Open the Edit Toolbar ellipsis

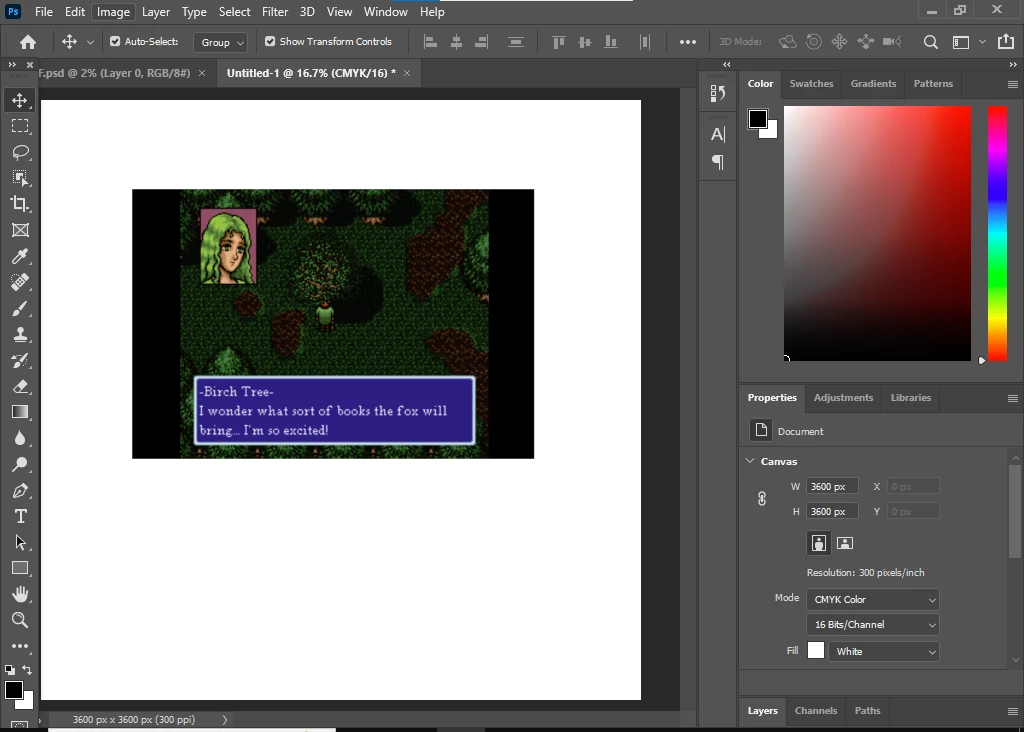(x=20, y=646)
